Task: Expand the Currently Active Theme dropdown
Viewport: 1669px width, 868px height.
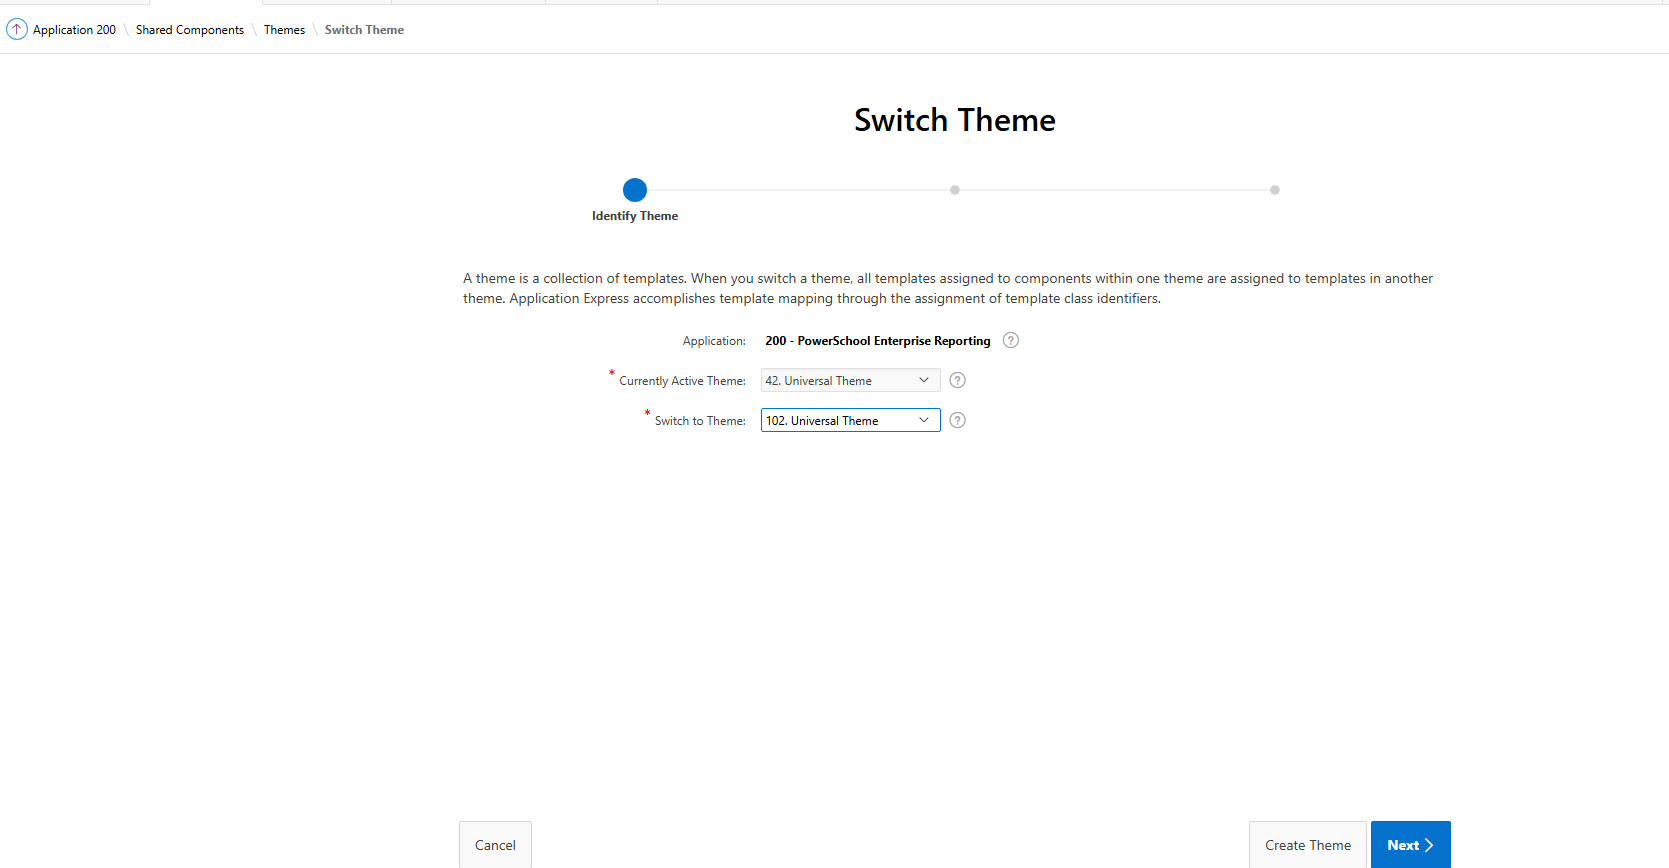Action: 850,381
